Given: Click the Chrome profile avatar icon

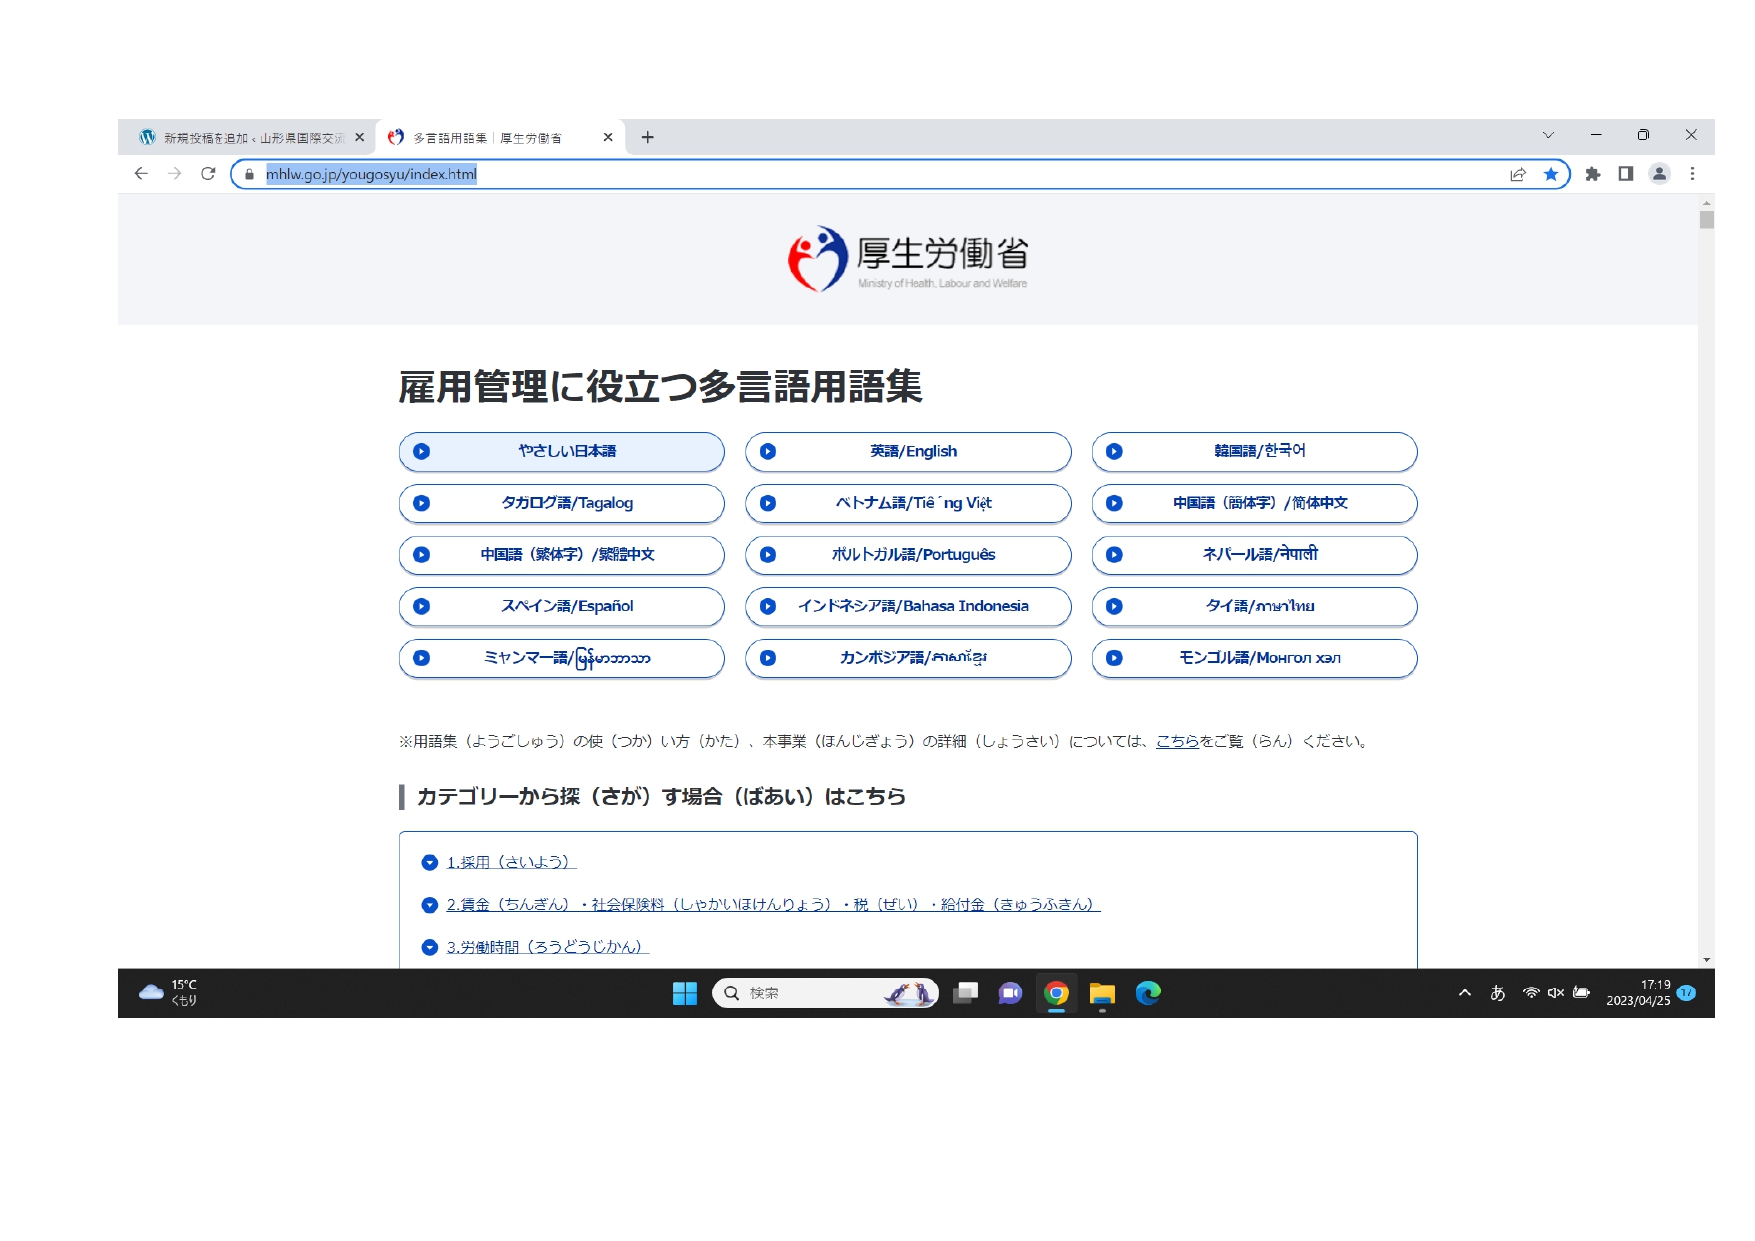Looking at the screenshot, I should (x=1659, y=174).
